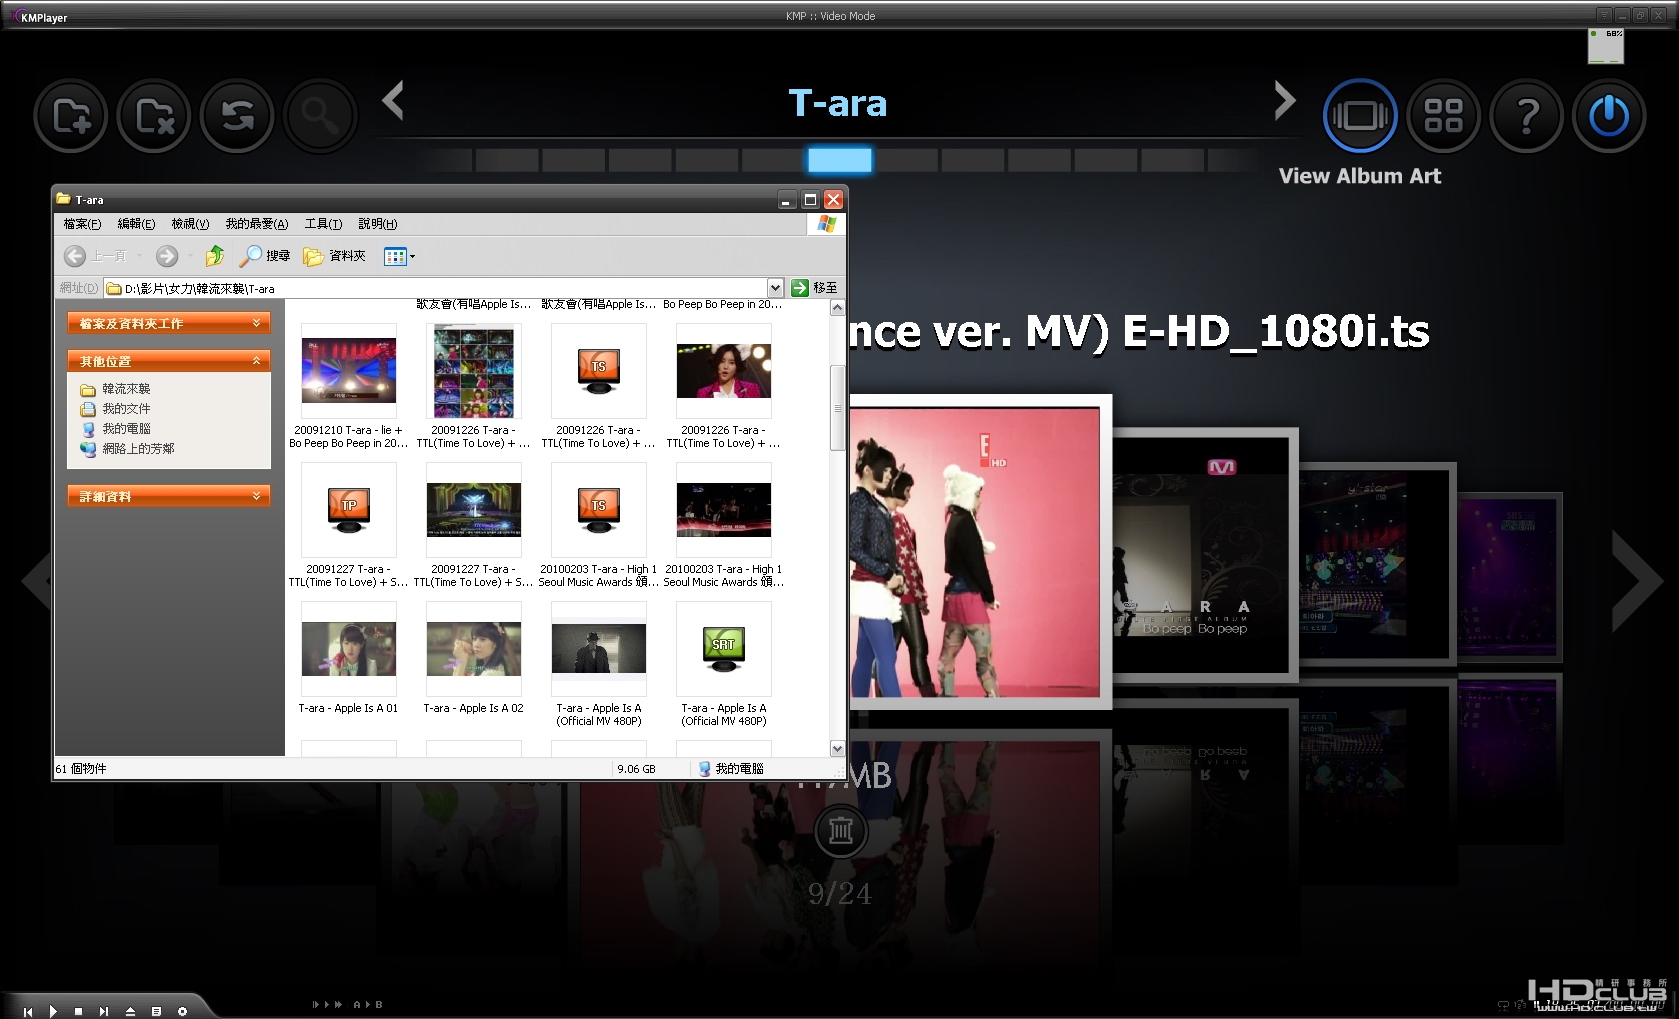Open the 檢視(V) menu in Explorer
This screenshot has width=1679, height=1019.
[x=190, y=224]
